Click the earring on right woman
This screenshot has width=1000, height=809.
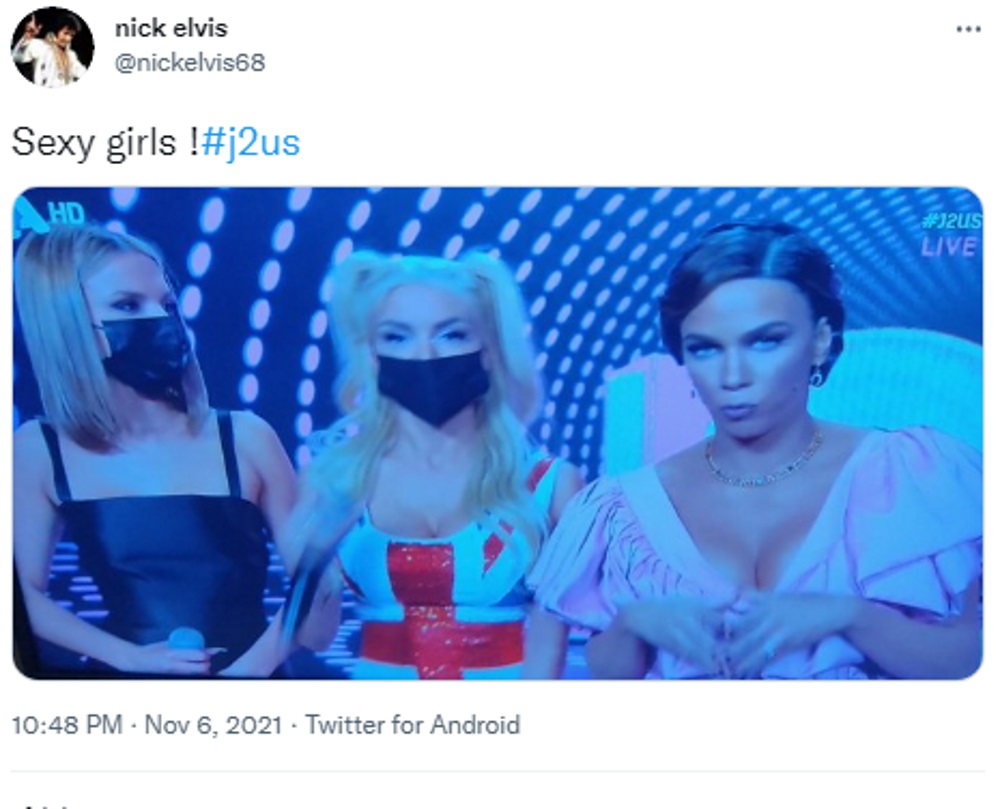816,377
